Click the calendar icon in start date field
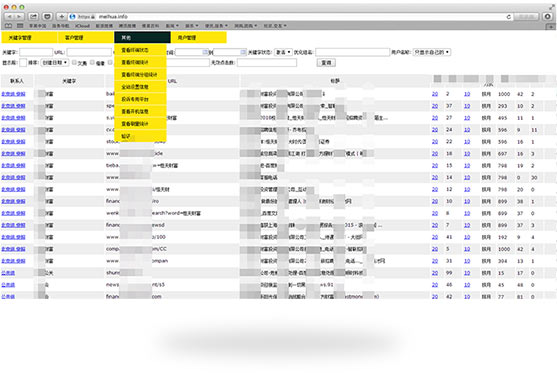 205,52
